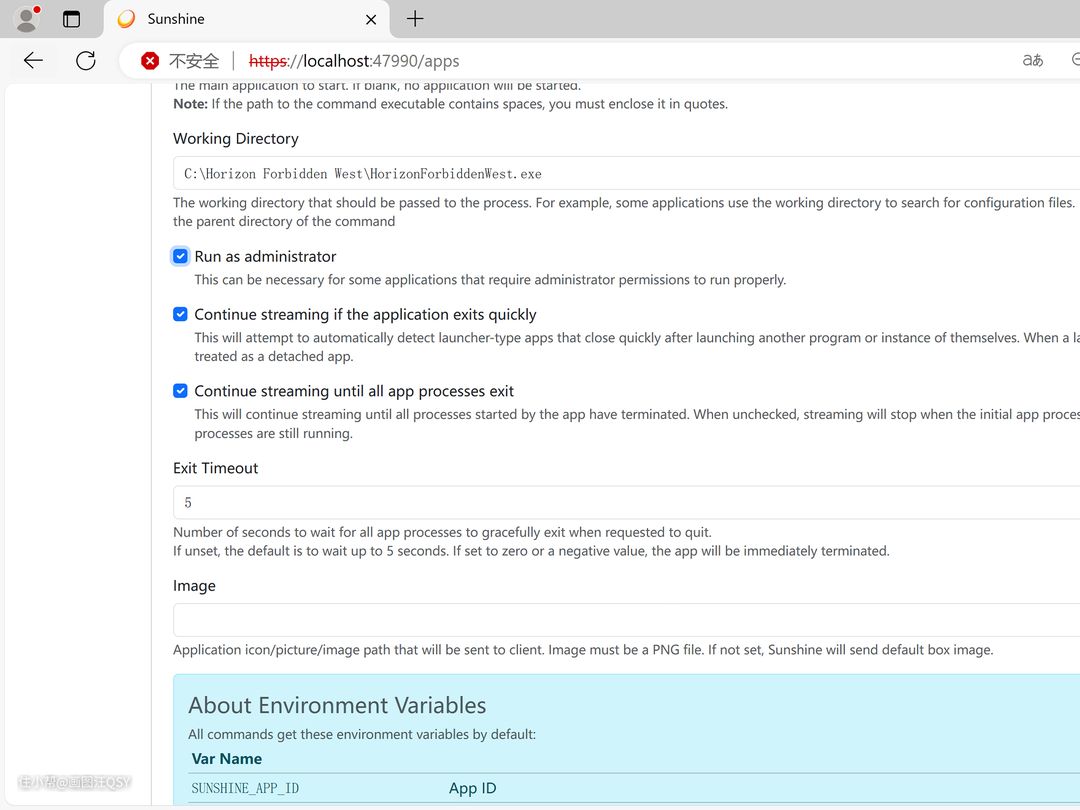Viewport: 1080px width, 810px height.
Task: Click the Run as administrator label
Action: pos(265,256)
